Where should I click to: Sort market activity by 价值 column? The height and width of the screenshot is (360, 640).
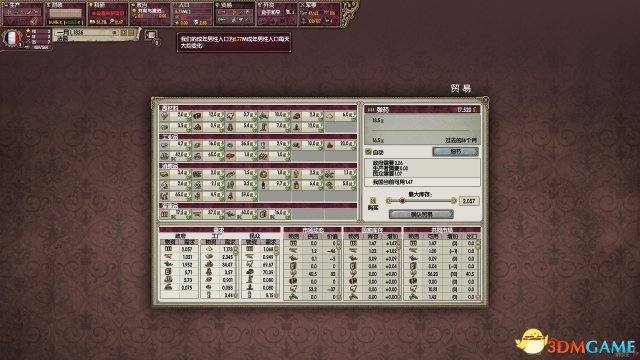point(332,236)
